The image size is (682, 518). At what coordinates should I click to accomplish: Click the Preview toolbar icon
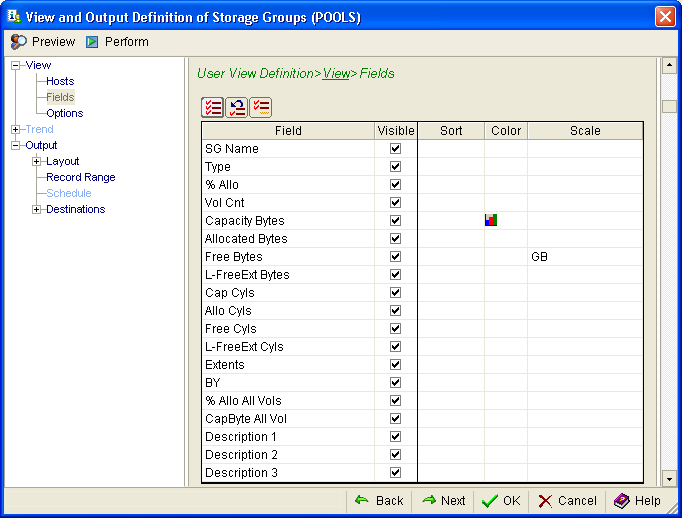19,42
